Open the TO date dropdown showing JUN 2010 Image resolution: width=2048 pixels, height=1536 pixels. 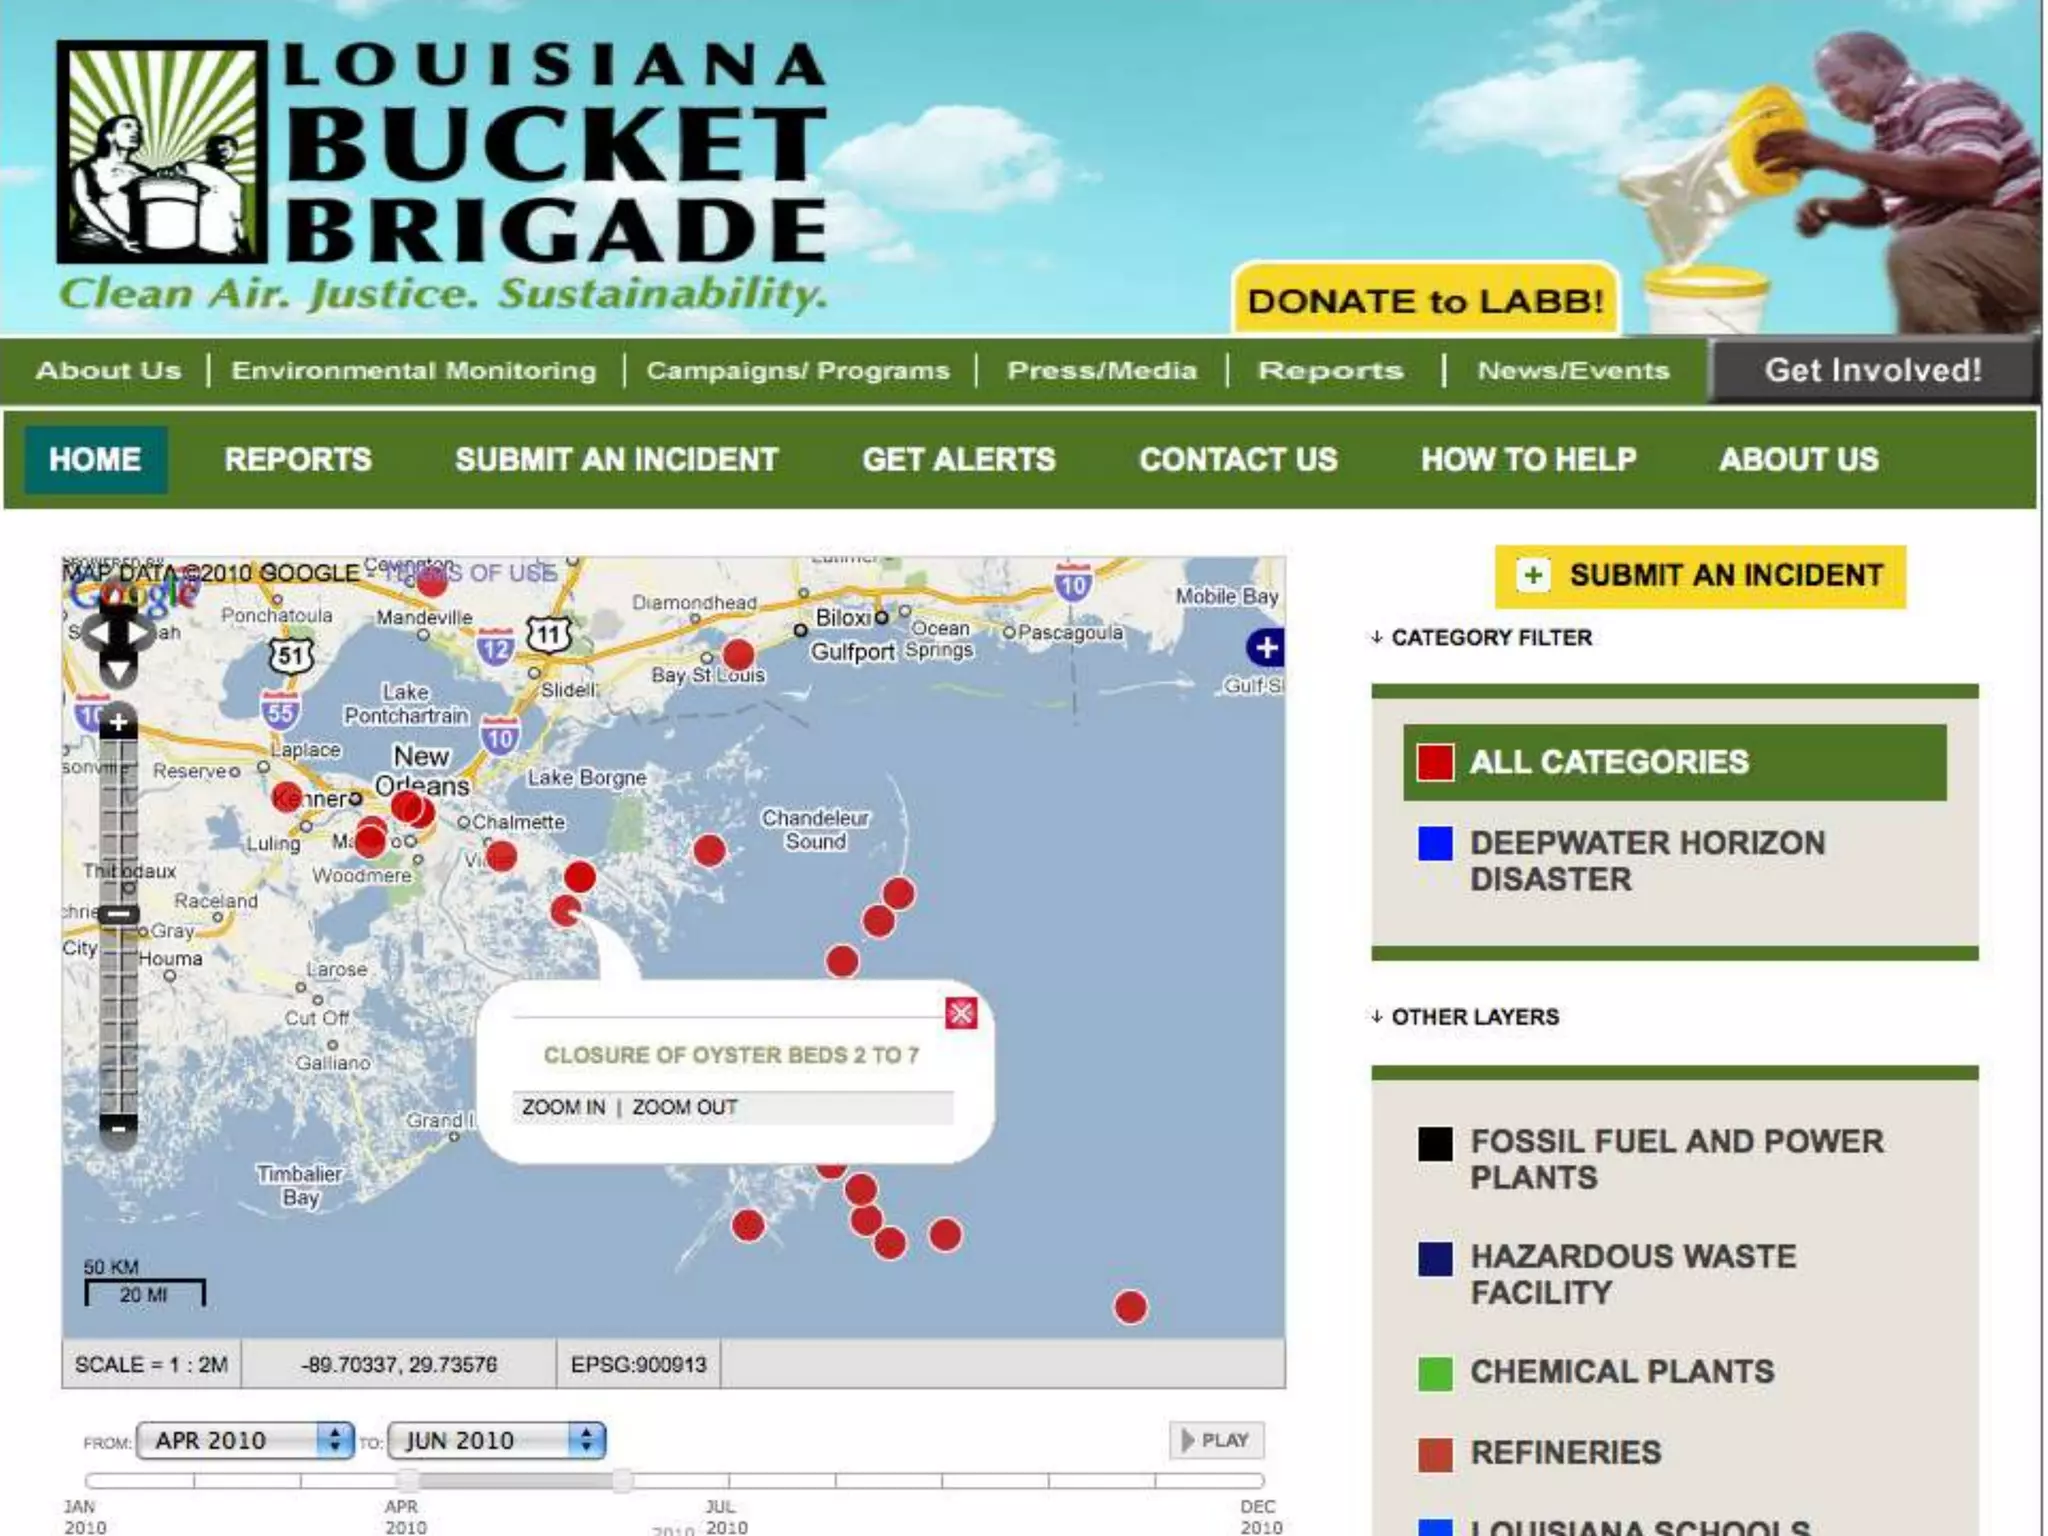496,1440
